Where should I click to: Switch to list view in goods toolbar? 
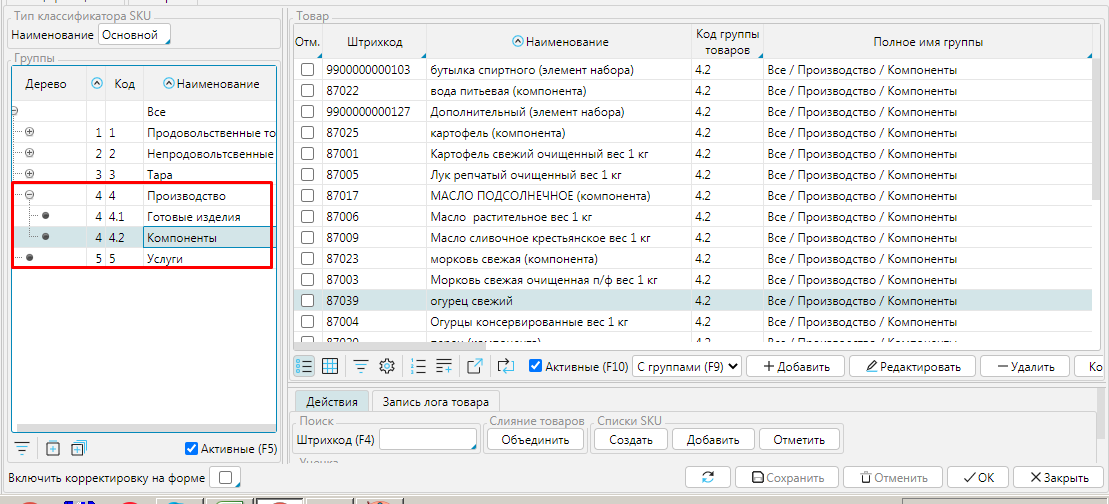click(x=305, y=366)
